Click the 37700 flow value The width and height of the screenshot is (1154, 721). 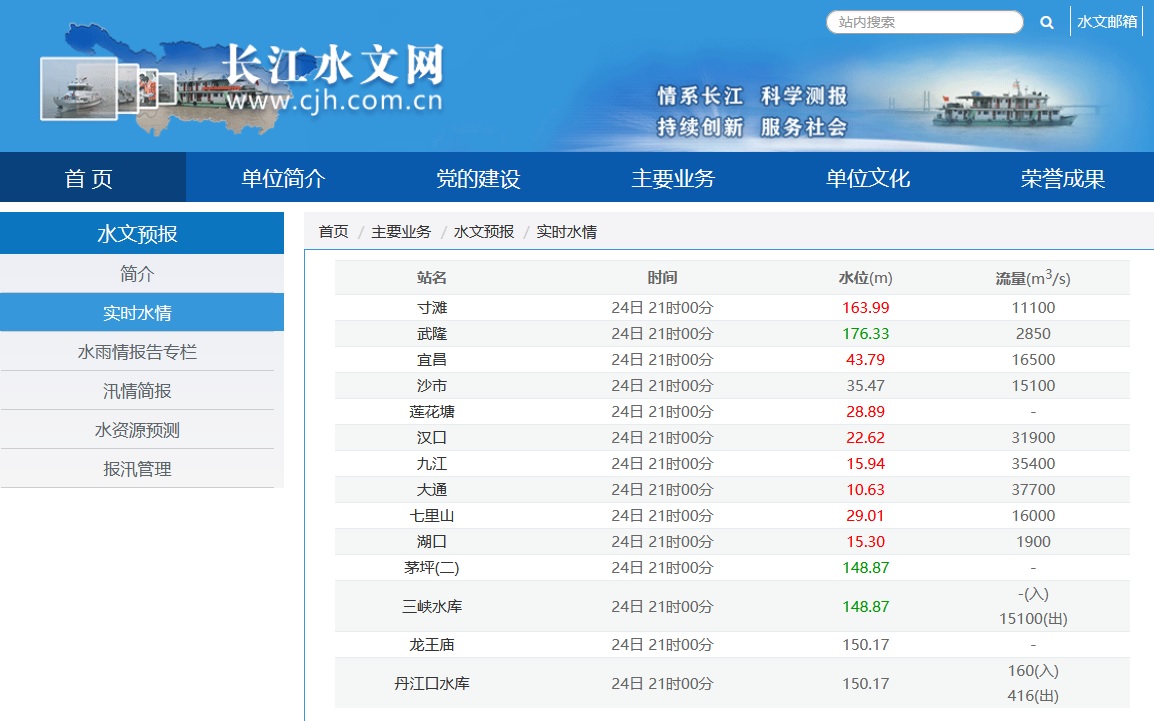tap(1033, 489)
